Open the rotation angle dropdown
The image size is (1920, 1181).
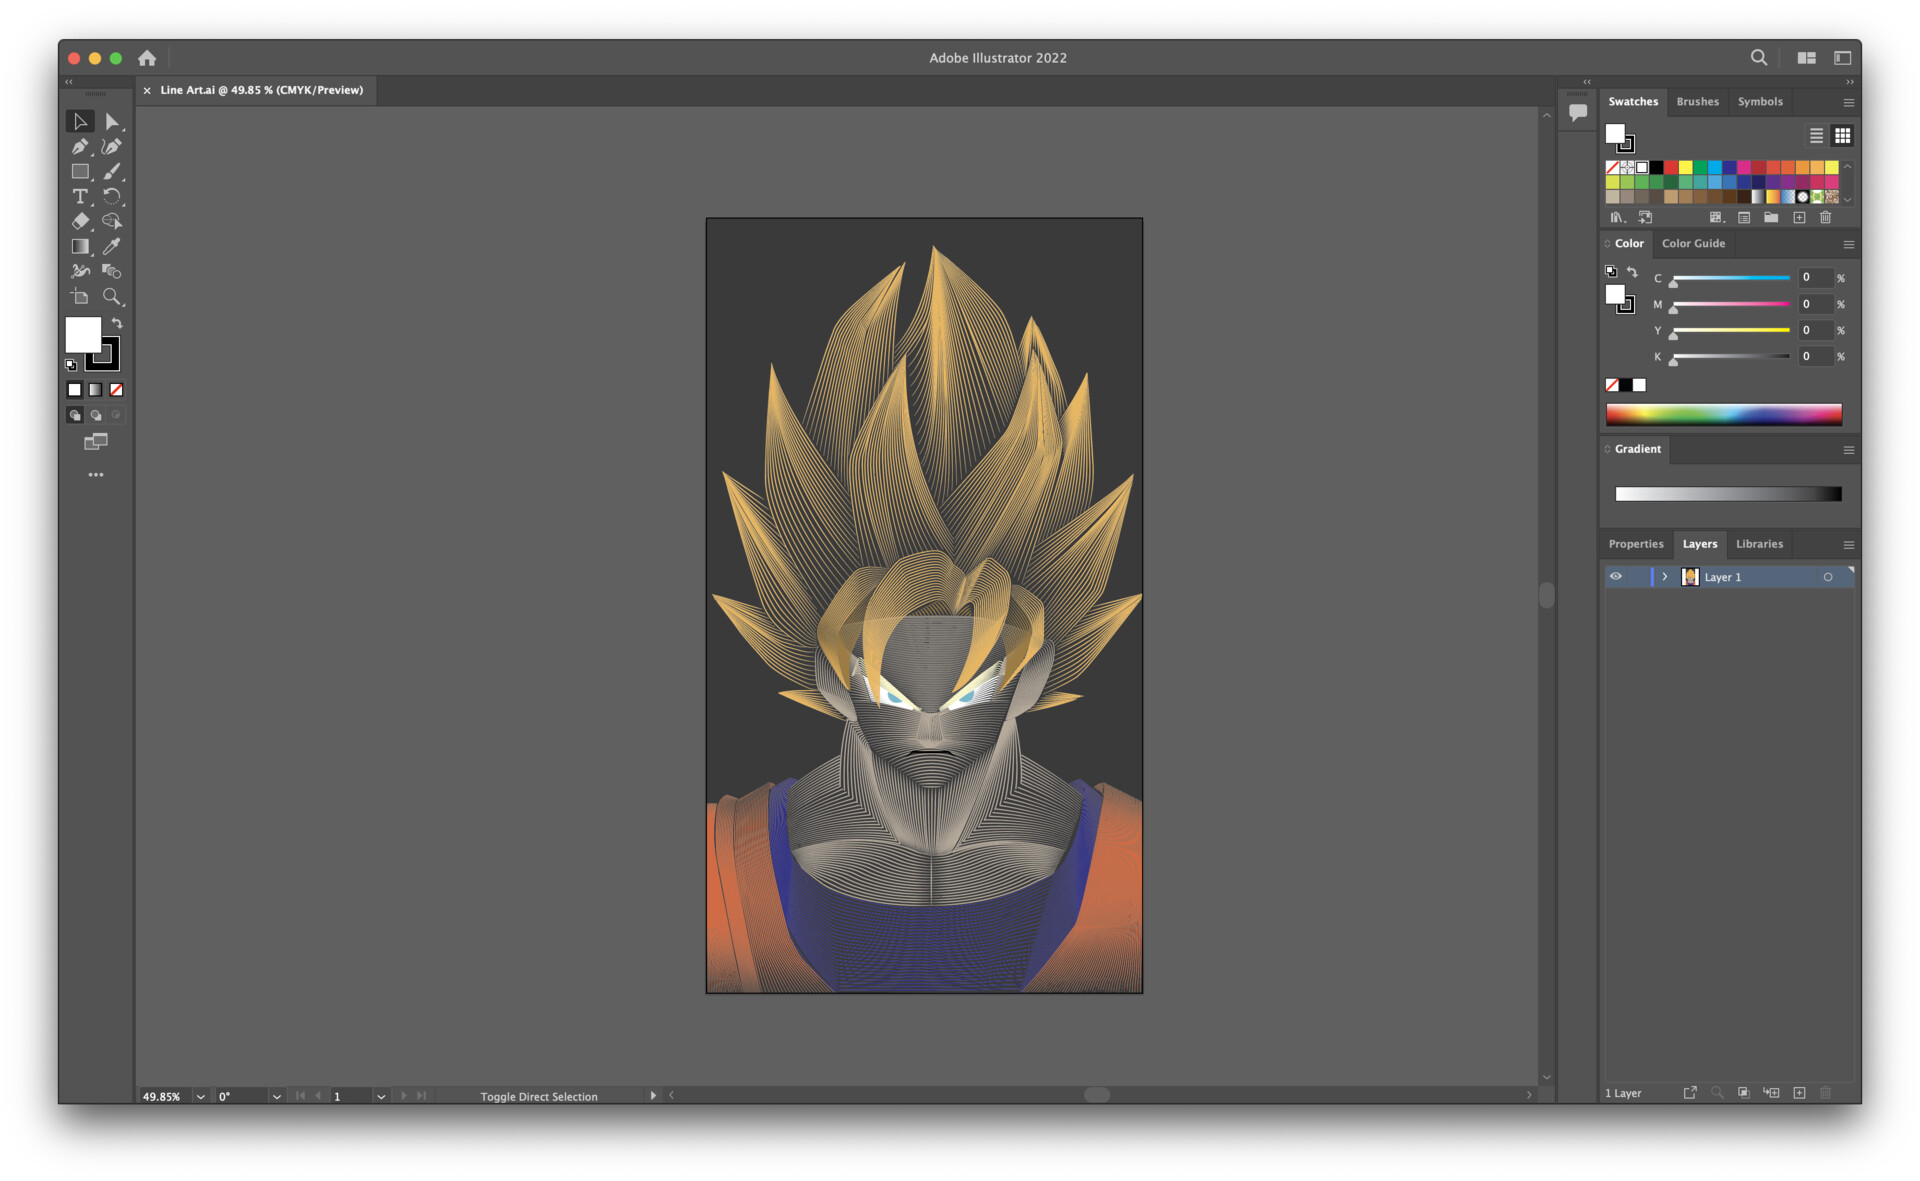tap(277, 1096)
